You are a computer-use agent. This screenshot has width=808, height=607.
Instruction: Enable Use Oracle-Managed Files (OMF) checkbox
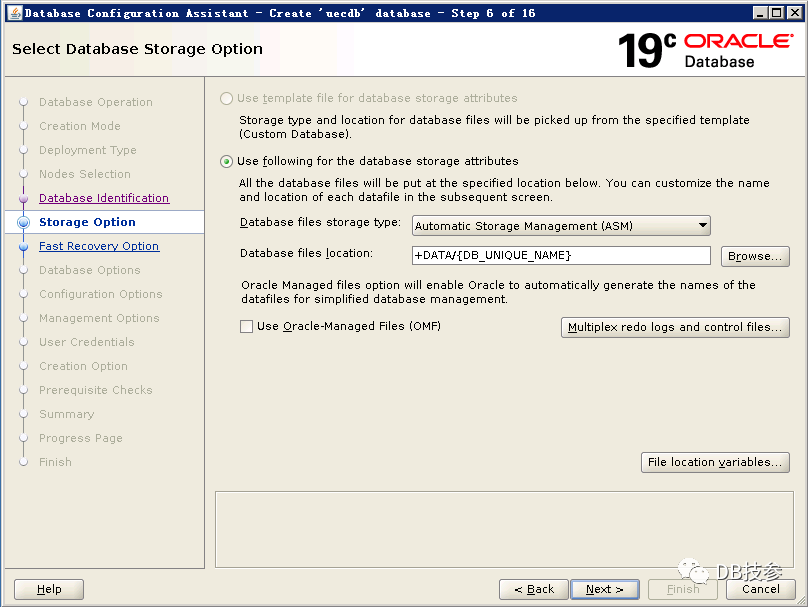coord(246,326)
